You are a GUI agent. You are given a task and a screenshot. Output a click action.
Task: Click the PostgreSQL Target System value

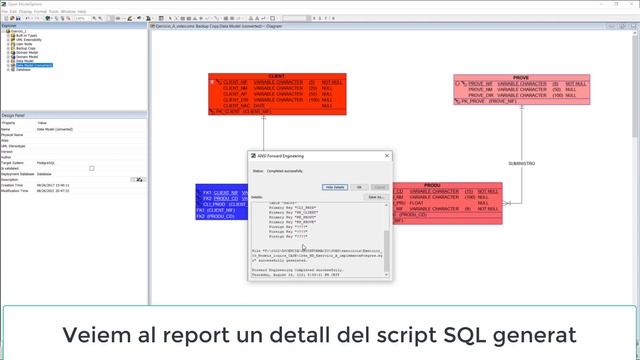pyautogui.click(x=46, y=163)
